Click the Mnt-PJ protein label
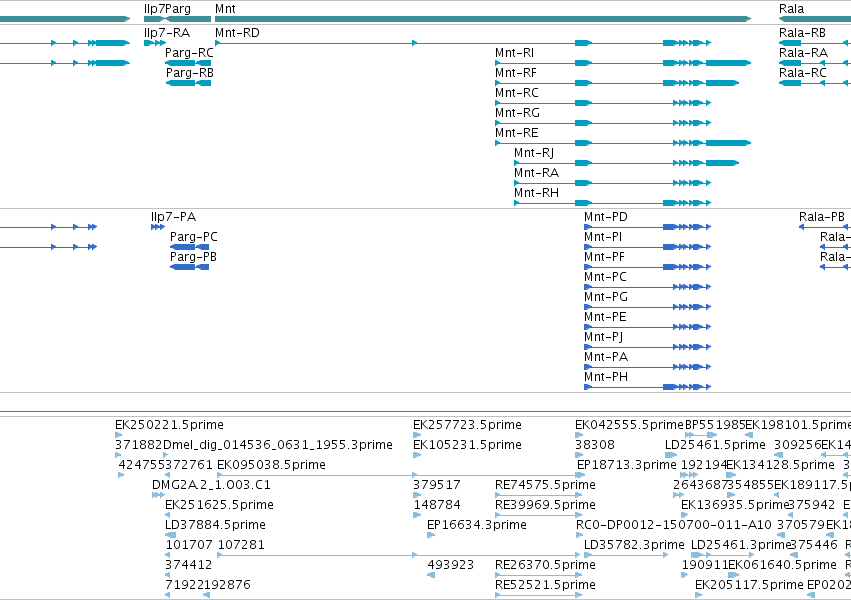Image resolution: width=851 pixels, height=600 pixels. coord(604,337)
